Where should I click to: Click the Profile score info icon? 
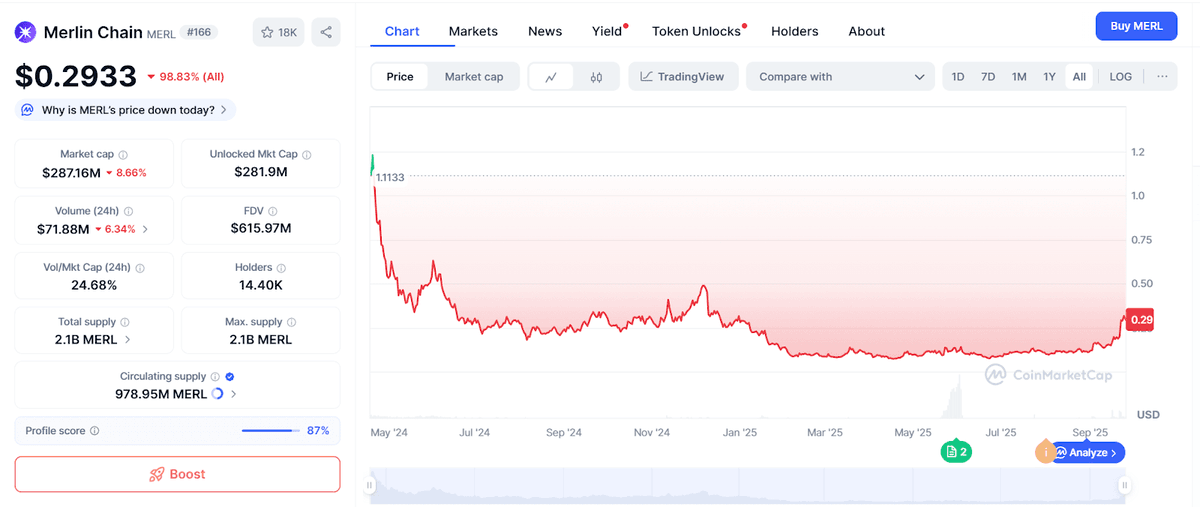point(95,431)
